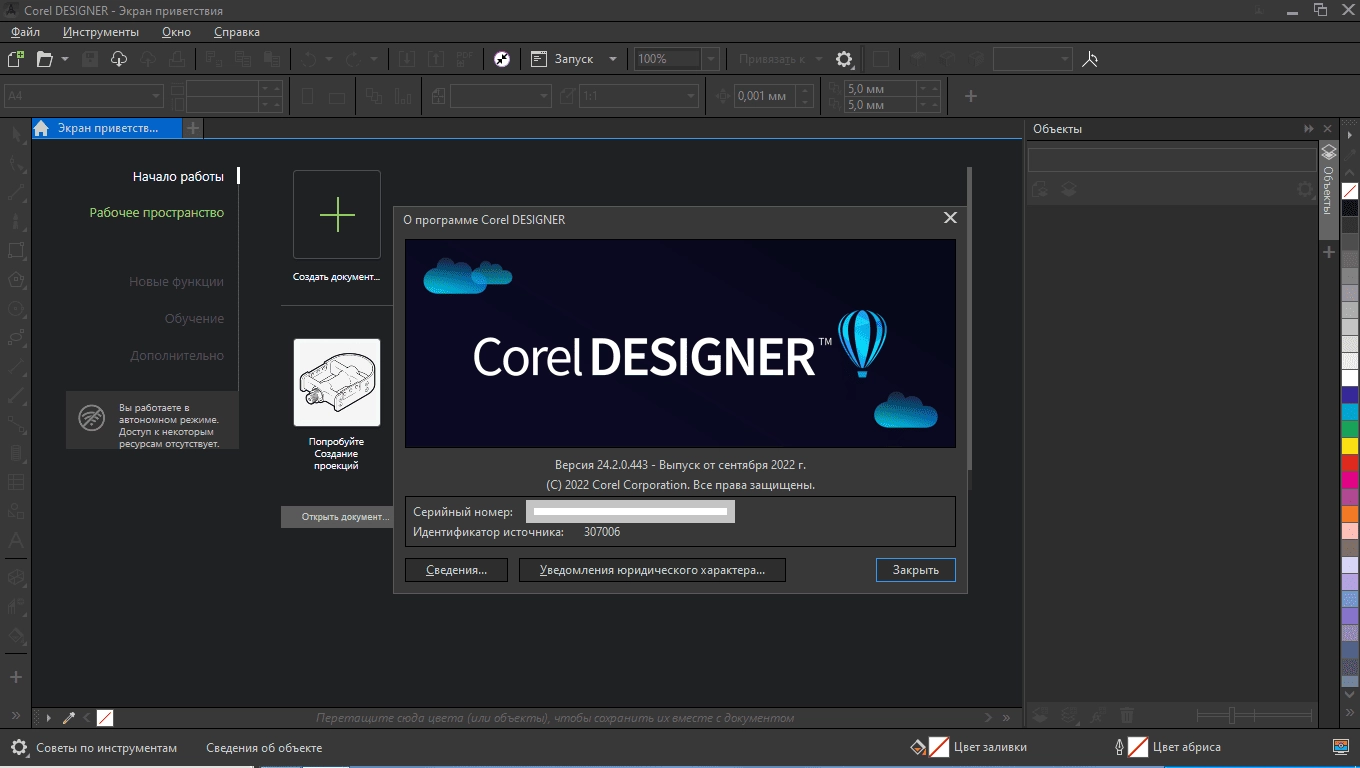Open Уведомления юридического характера button
1360x768 pixels.
[x=652, y=570]
